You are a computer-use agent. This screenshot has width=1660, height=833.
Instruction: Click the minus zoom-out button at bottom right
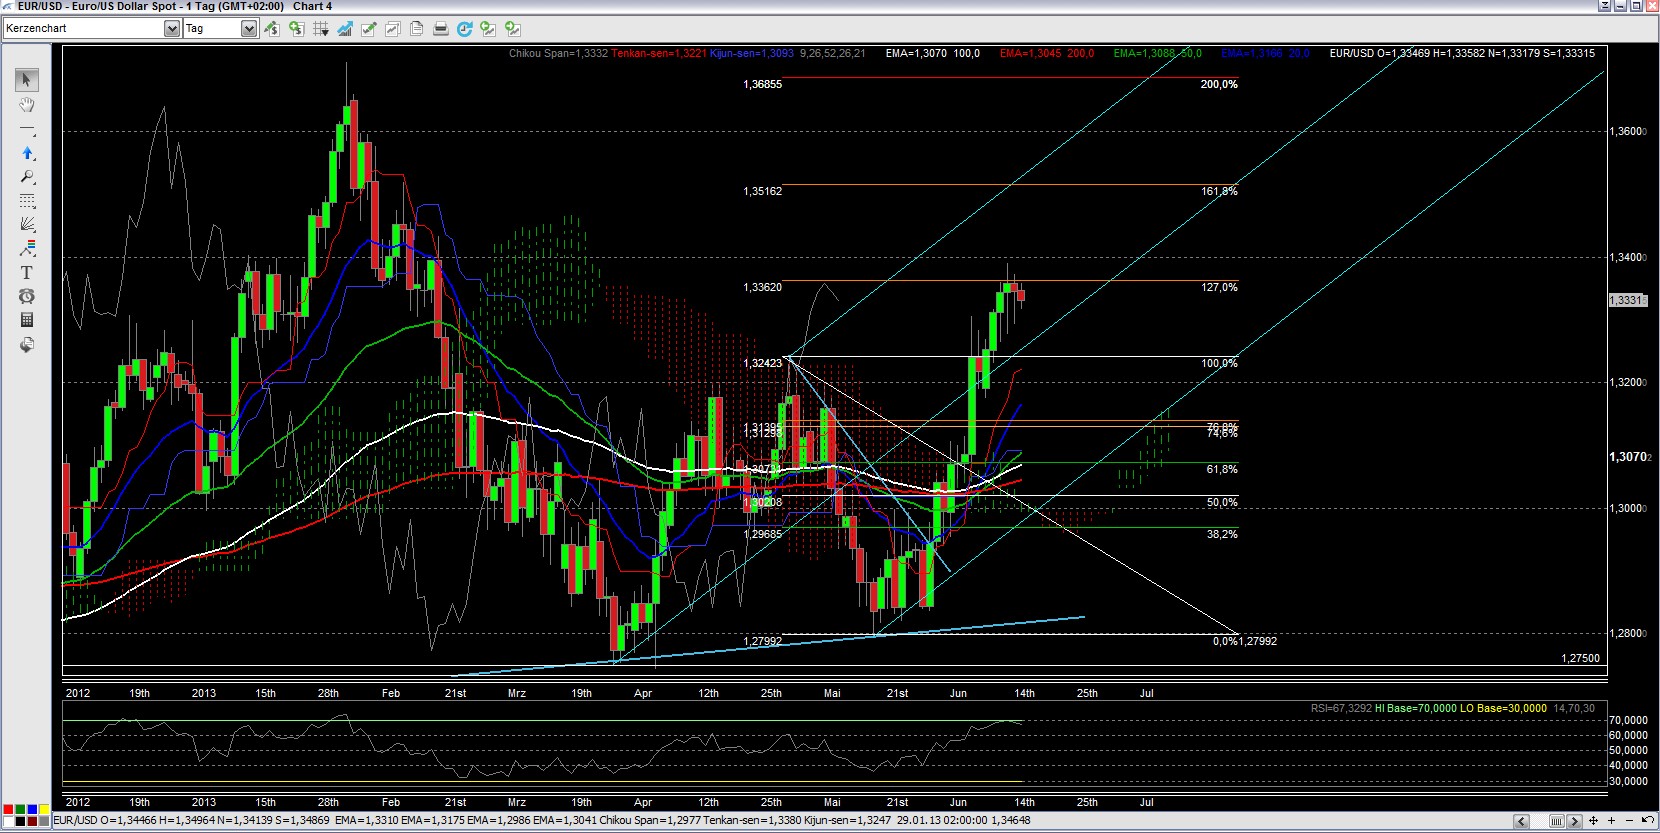point(1630,821)
